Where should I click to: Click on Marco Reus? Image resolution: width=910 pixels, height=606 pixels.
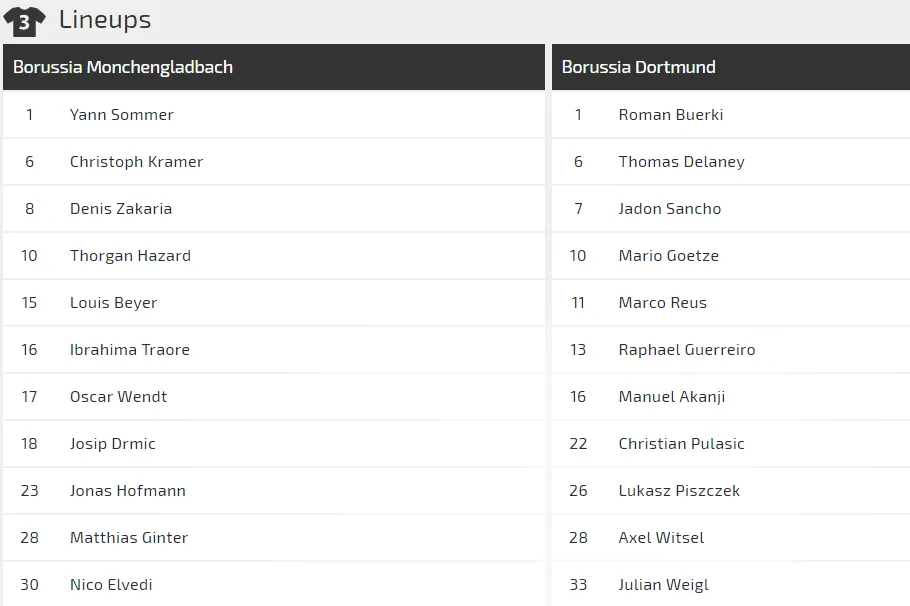pos(663,303)
